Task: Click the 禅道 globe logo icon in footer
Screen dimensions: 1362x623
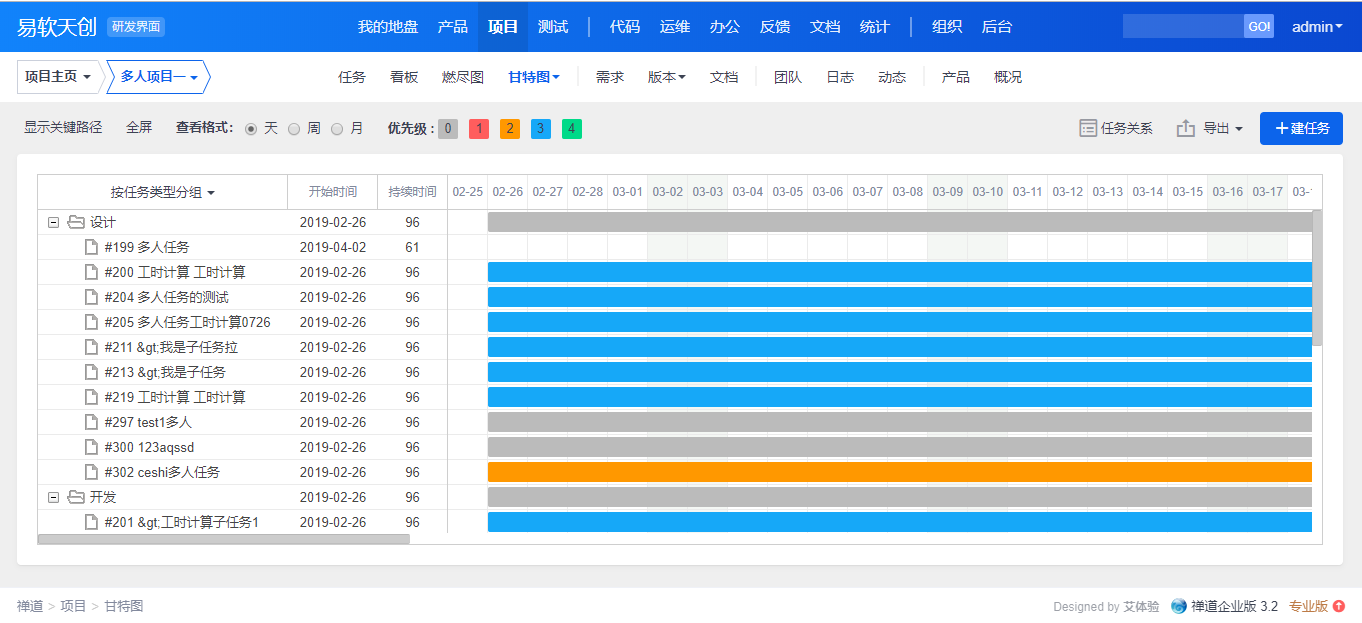Action: [1179, 606]
